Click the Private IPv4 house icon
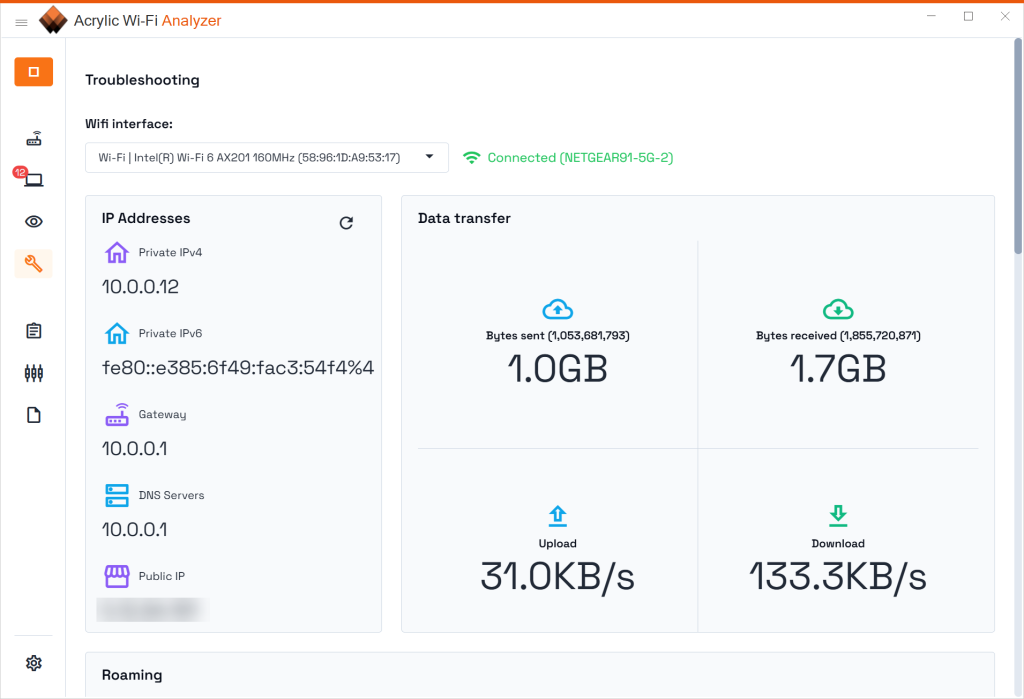The width and height of the screenshot is (1024, 699). pyautogui.click(x=117, y=252)
